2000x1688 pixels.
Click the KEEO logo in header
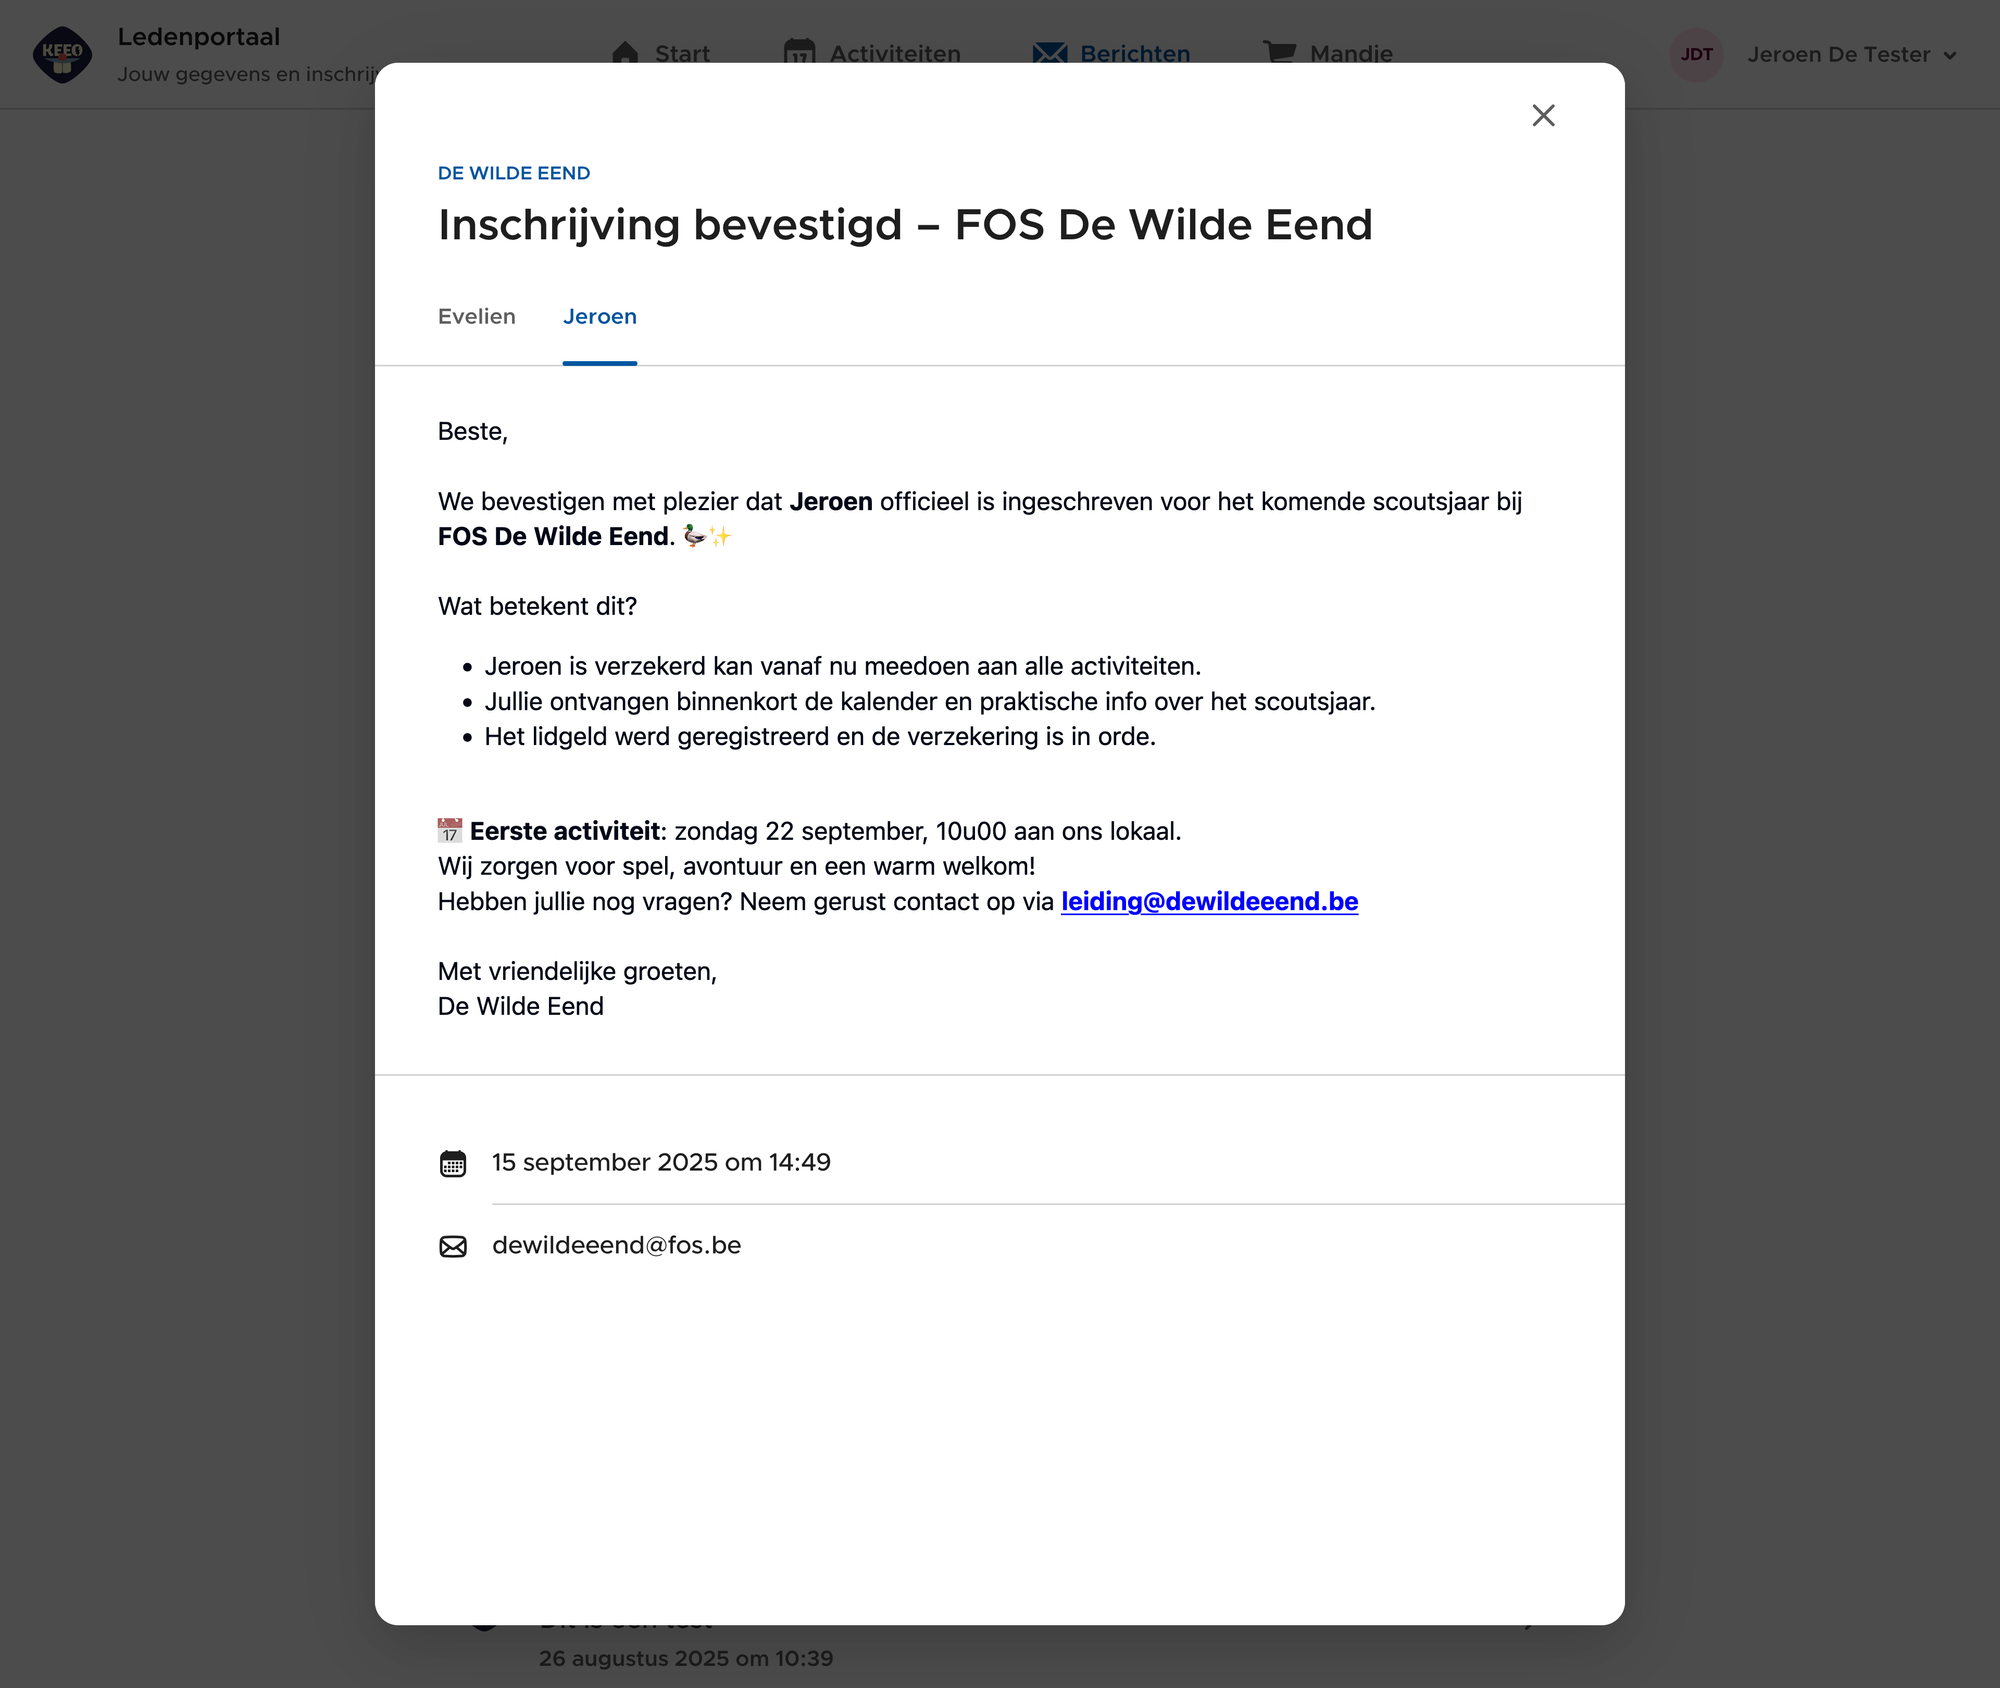(x=62, y=54)
